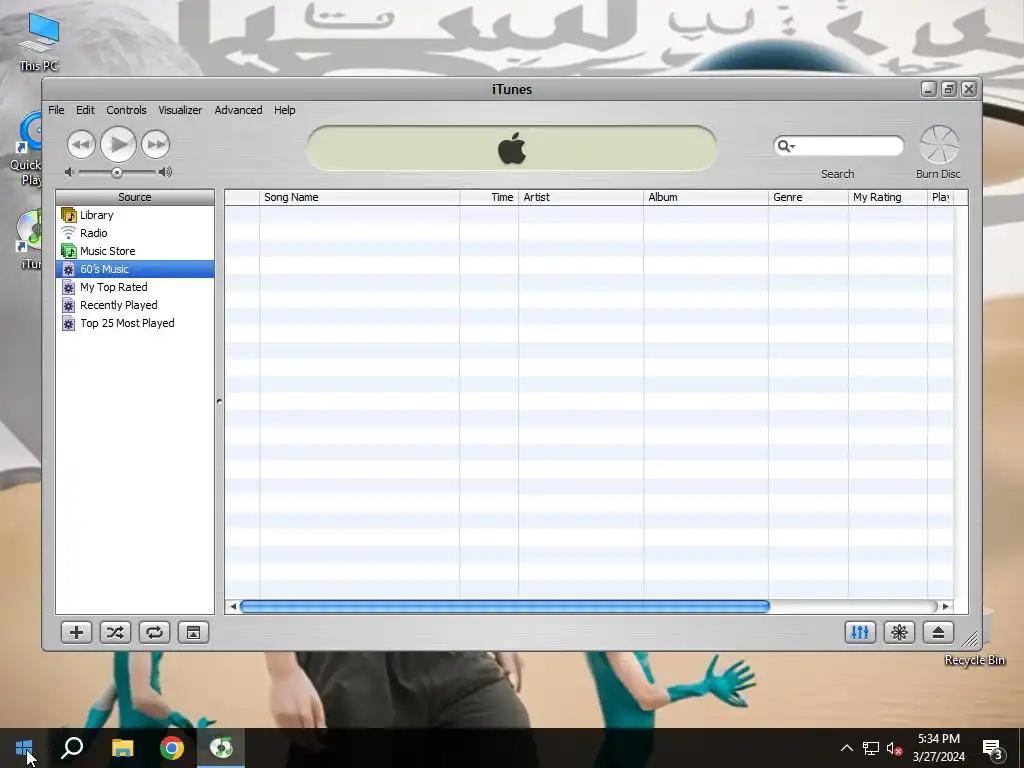Select Library in the Source list
The height and width of the screenshot is (768, 1024).
[x=135, y=215]
